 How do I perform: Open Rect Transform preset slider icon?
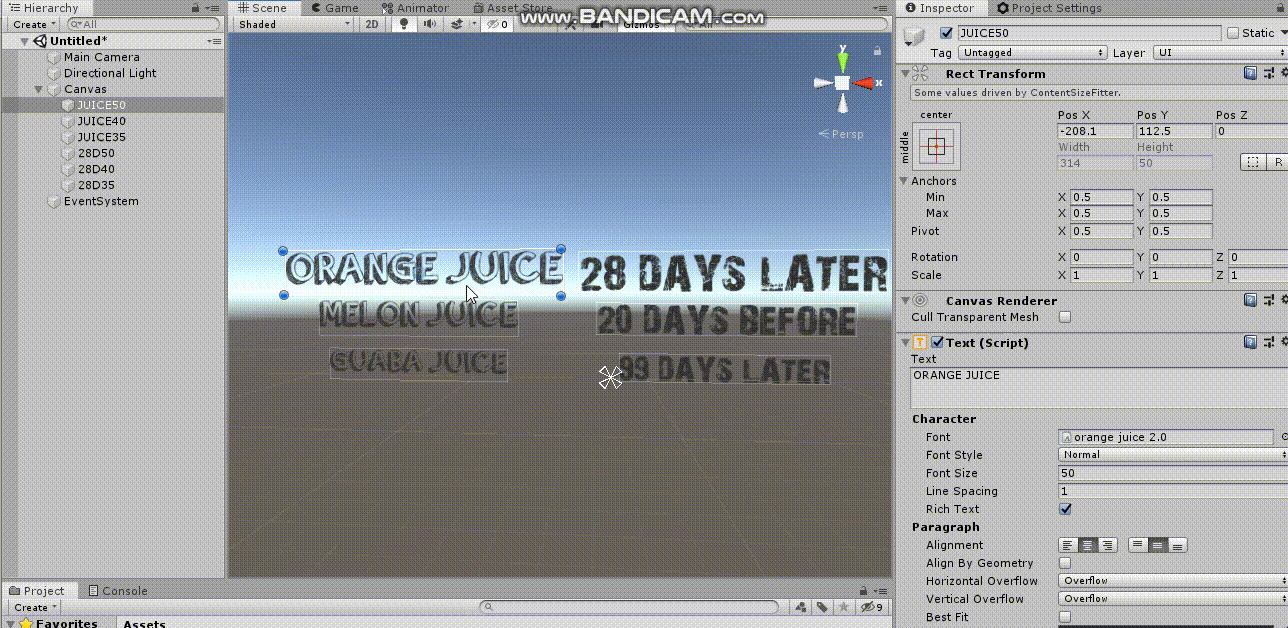coord(1268,73)
